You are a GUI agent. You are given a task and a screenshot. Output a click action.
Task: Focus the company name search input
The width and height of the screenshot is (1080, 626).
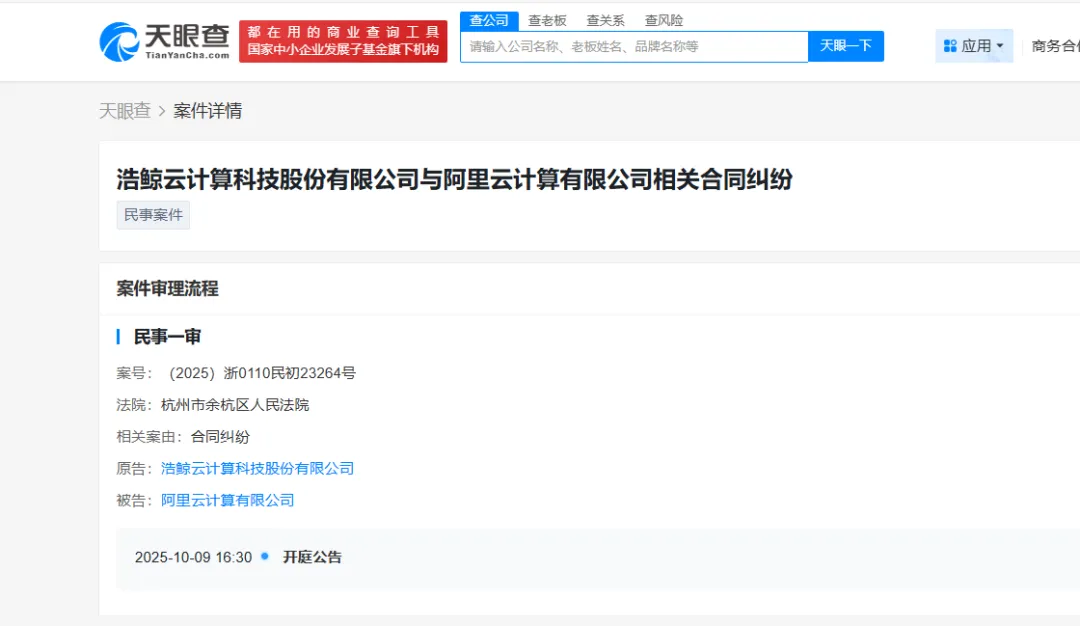634,47
